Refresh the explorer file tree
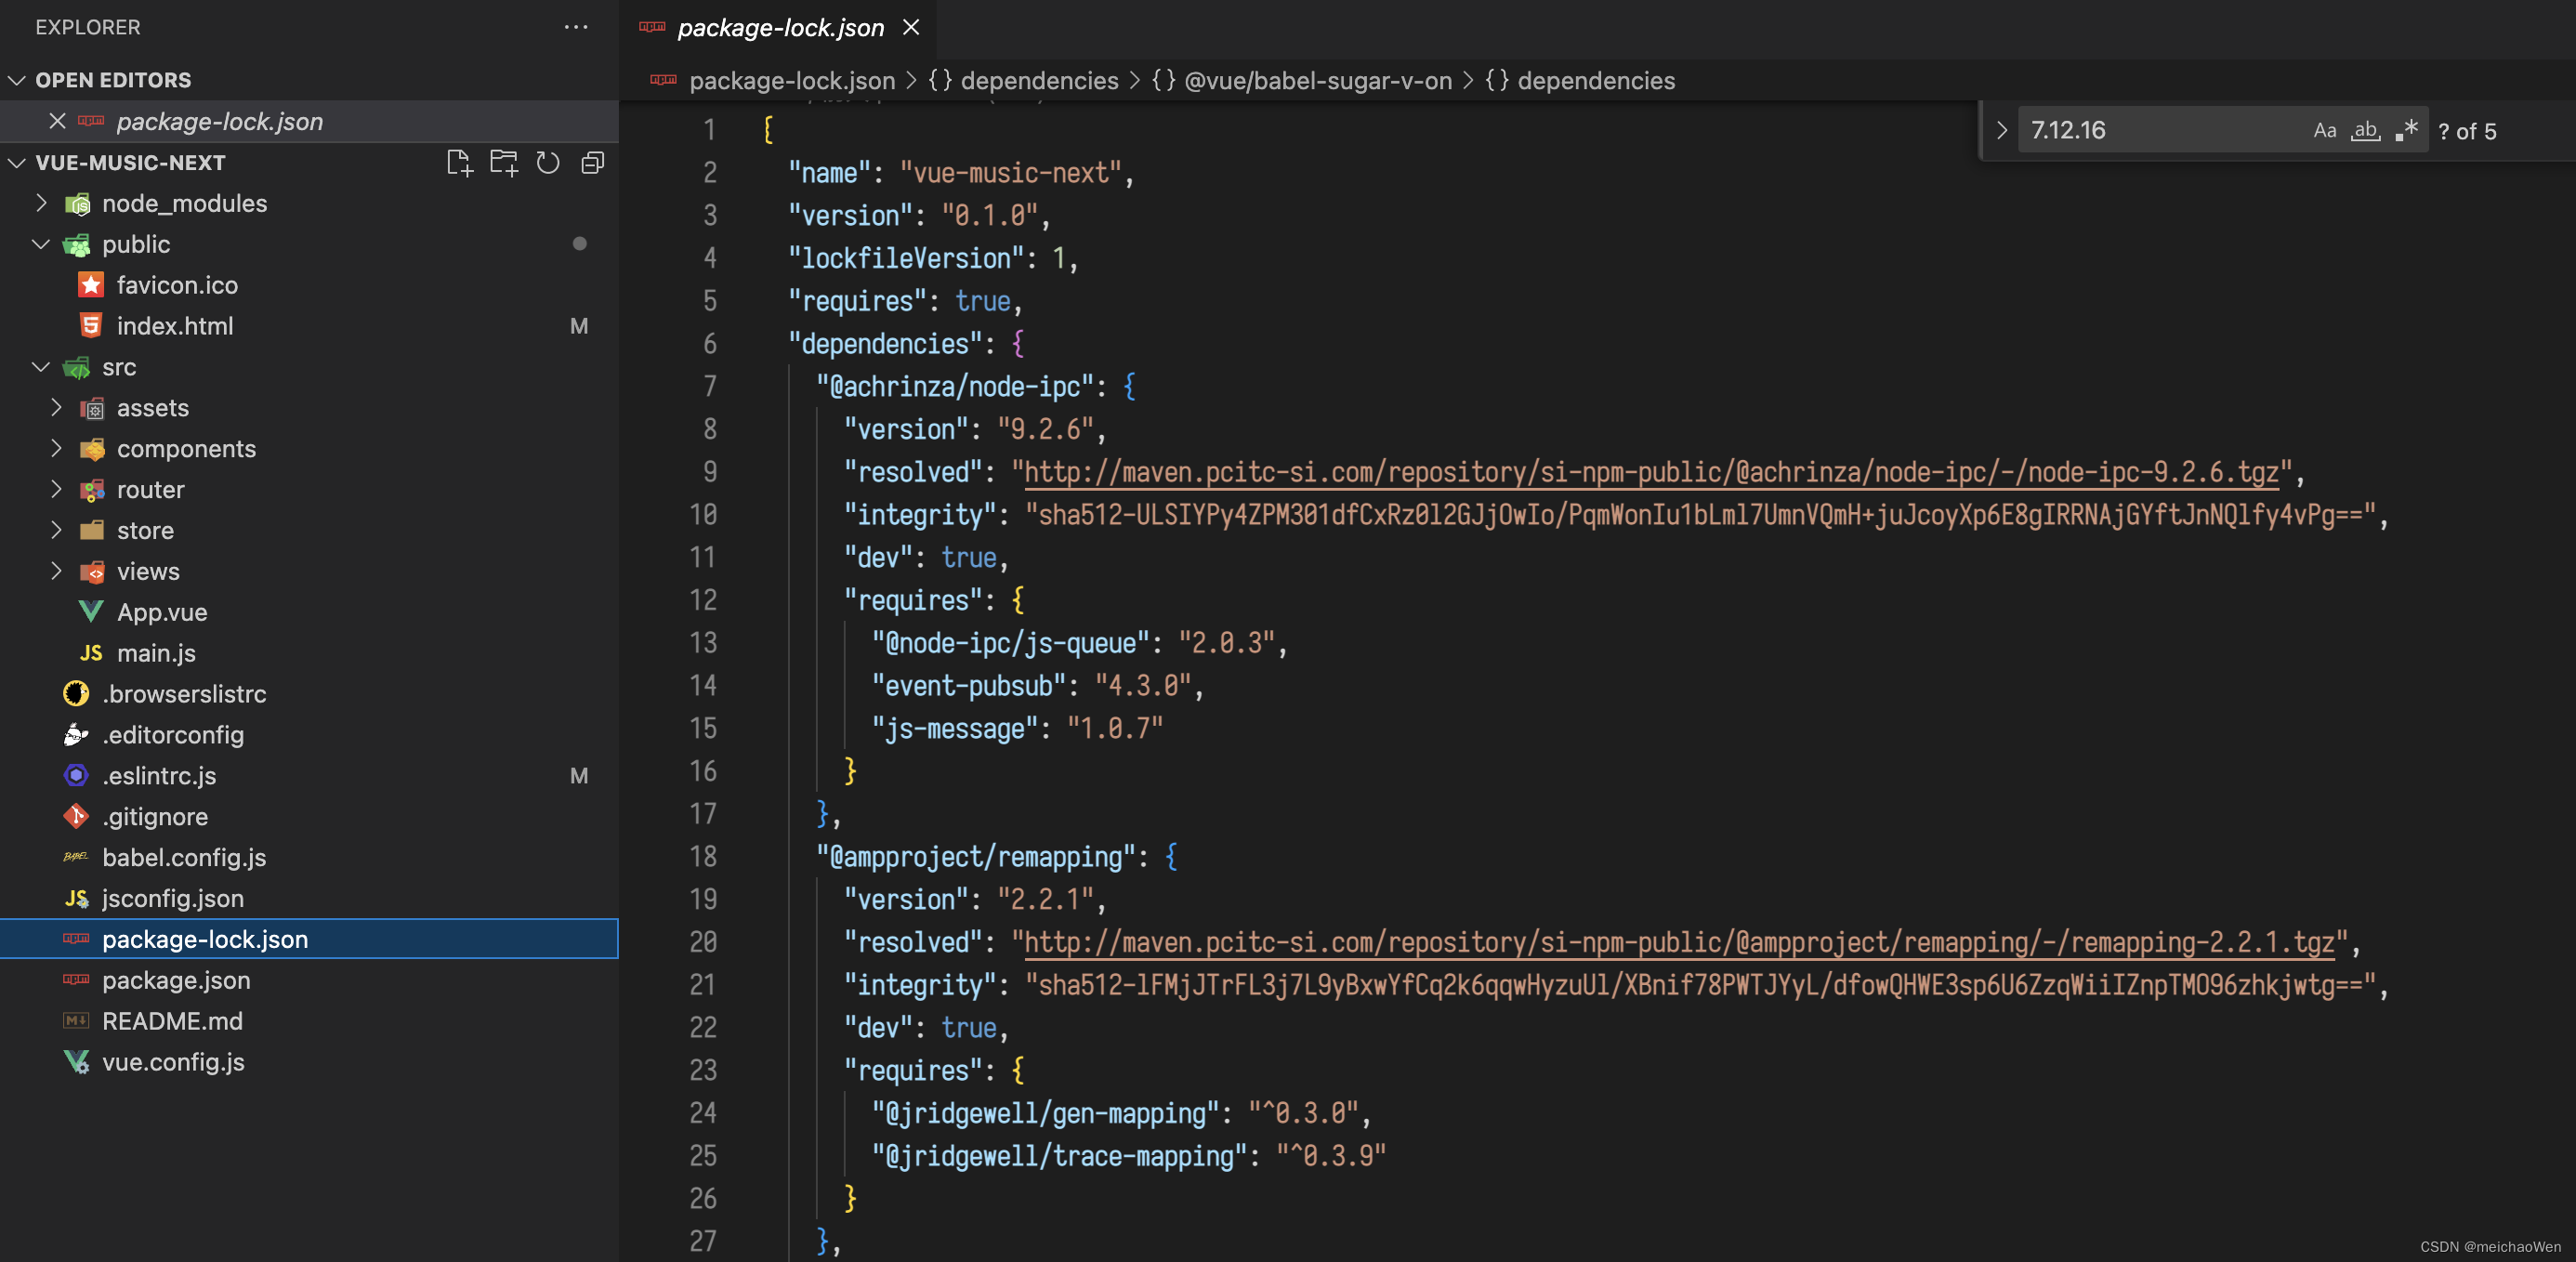This screenshot has height=1262, width=2576. 547,163
